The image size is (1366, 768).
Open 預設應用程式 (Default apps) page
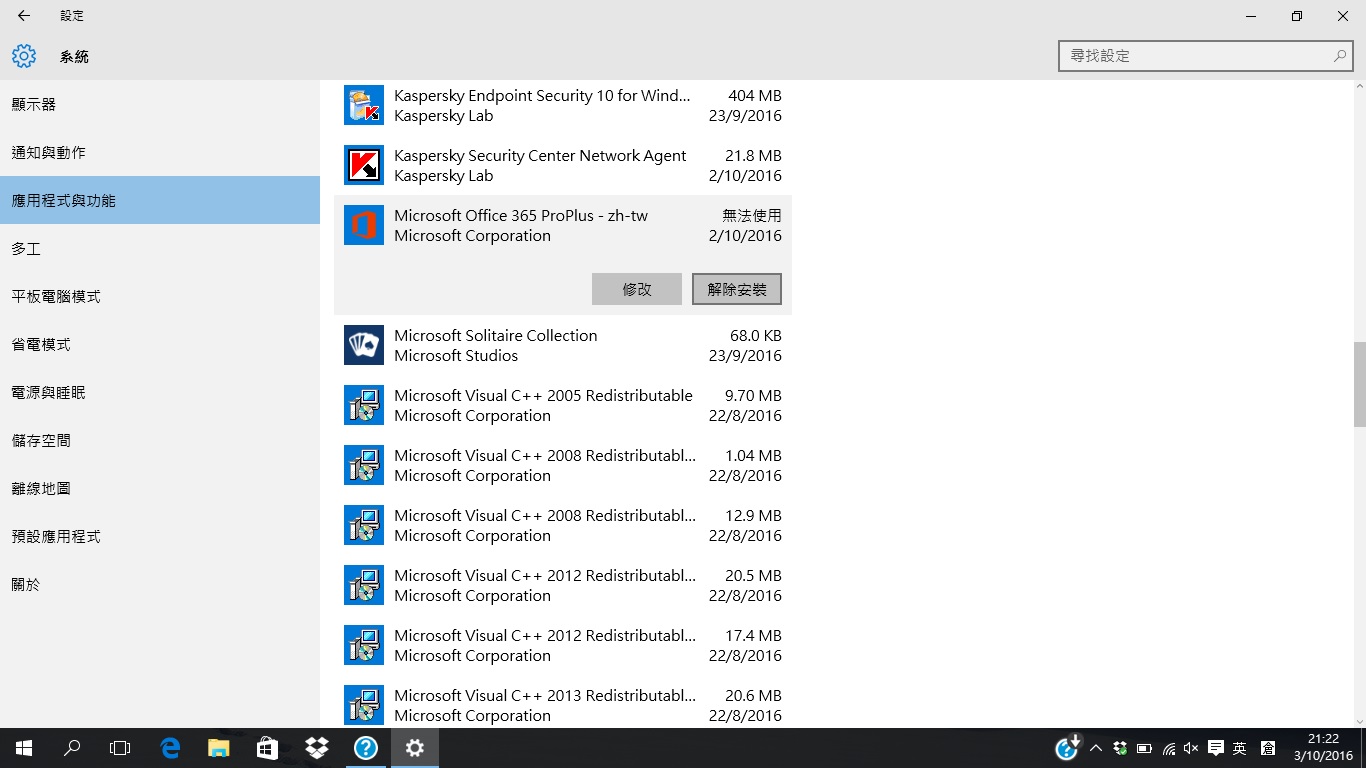point(56,537)
